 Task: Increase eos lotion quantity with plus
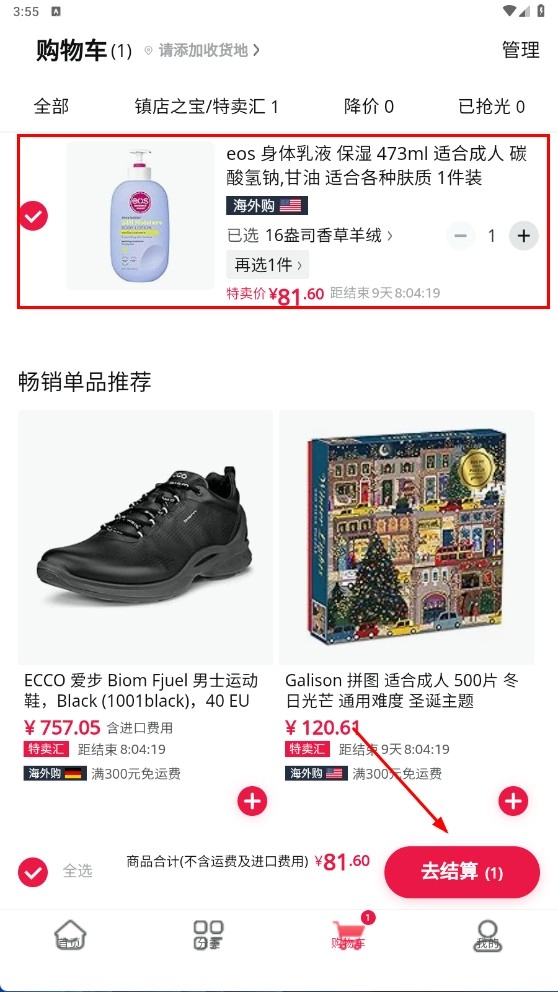[524, 236]
